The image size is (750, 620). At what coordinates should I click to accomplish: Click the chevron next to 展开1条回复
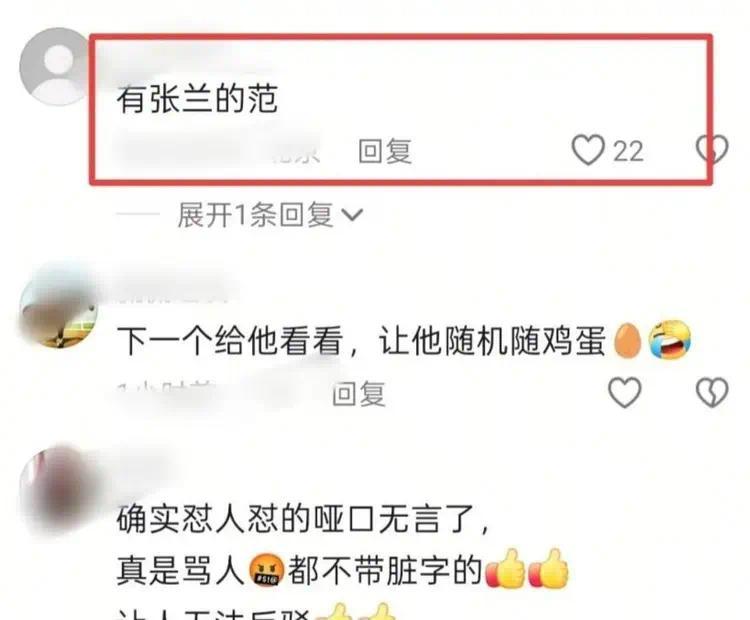[x=353, y=215]
